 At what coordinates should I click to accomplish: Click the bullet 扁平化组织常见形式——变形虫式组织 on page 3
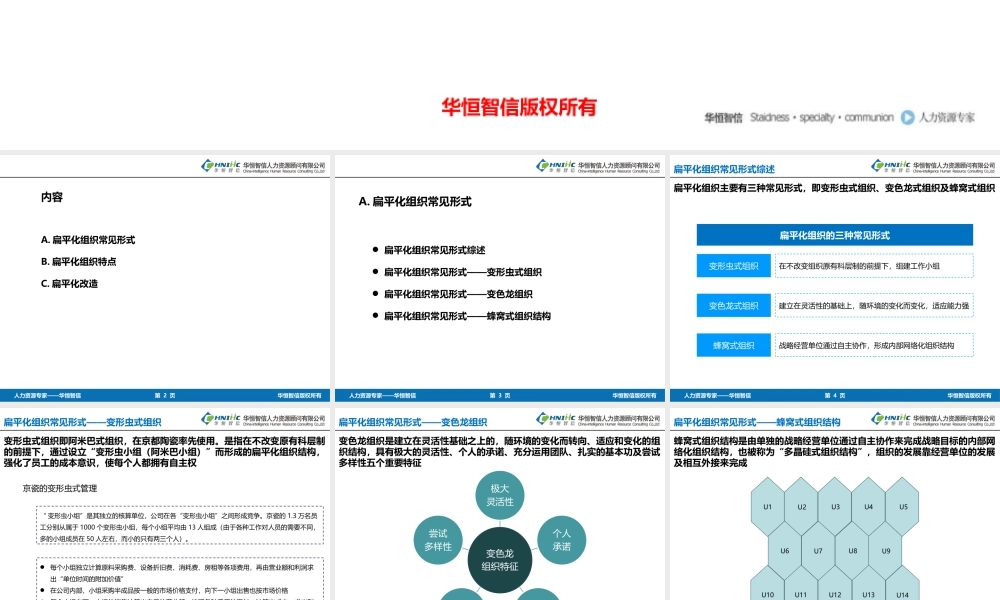pyautogui.click(x=462, y=272)
